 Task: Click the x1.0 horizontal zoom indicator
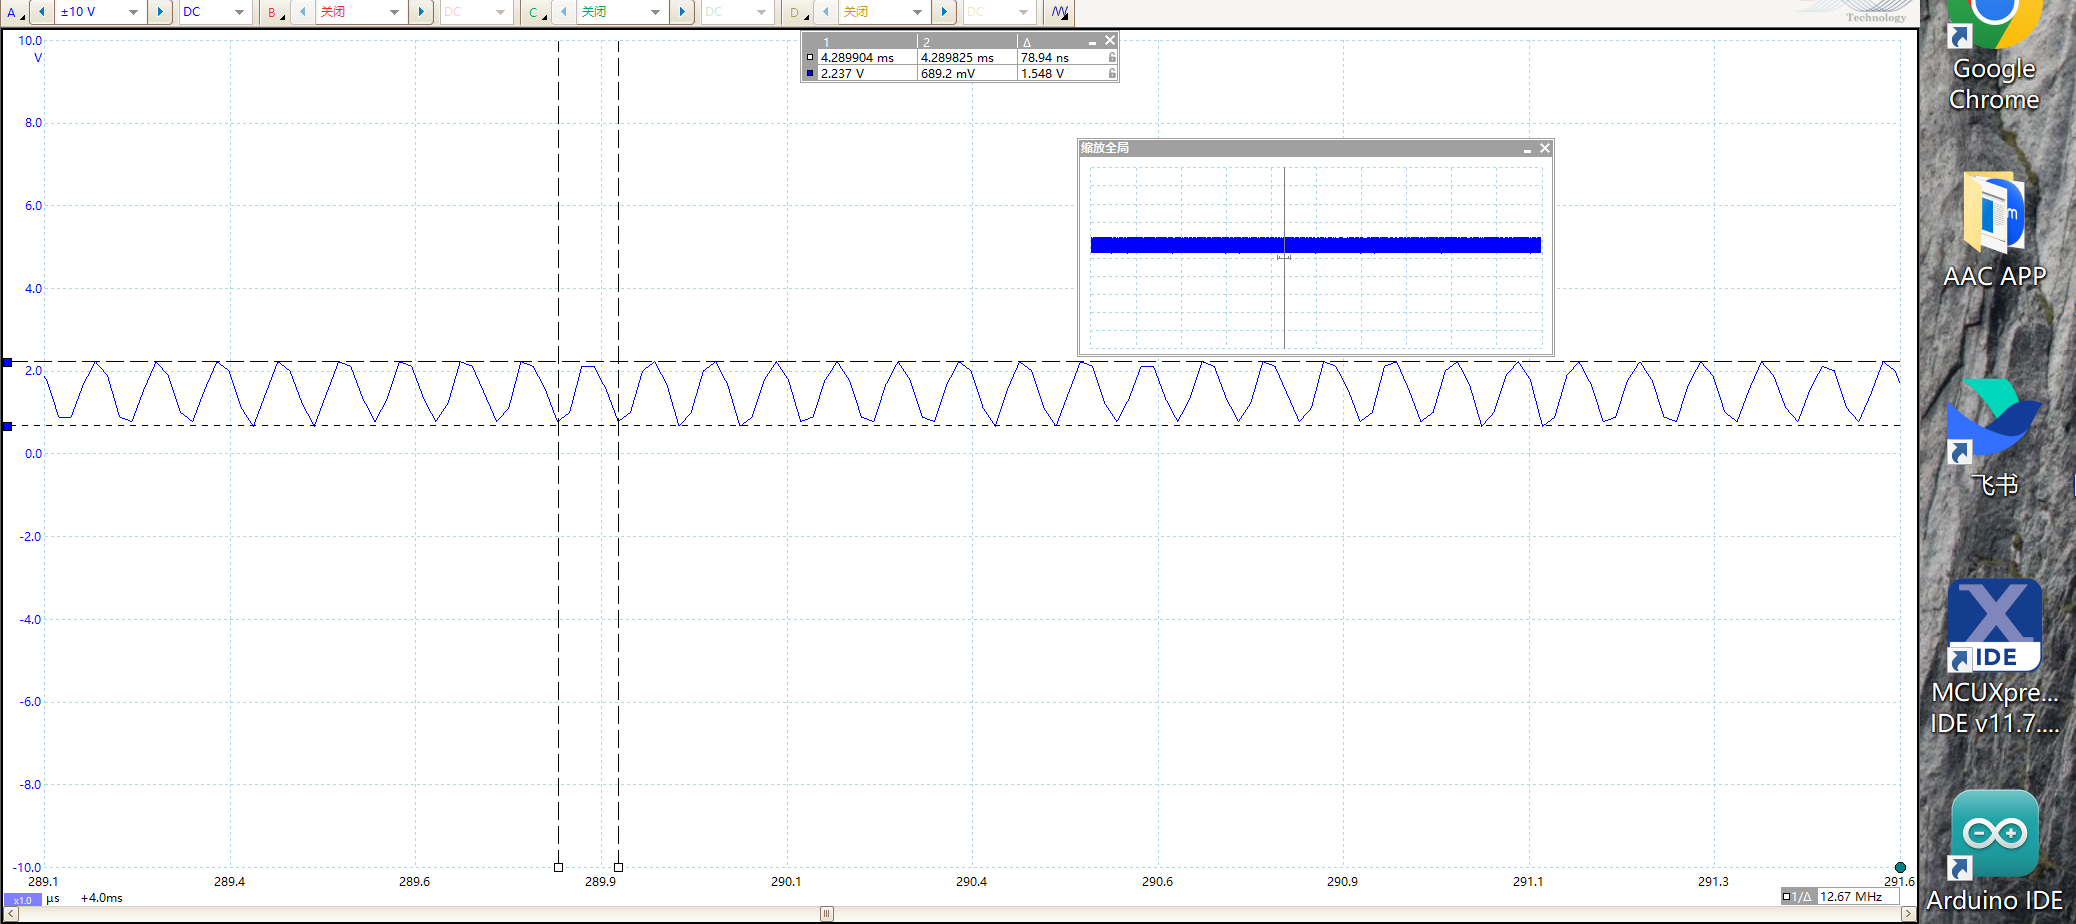(x=23, y=899)
